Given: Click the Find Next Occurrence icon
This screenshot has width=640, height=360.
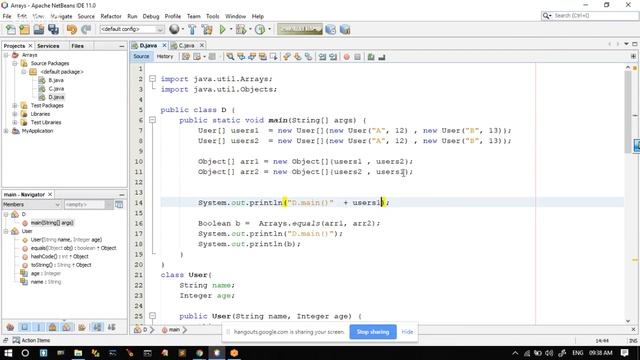Looking at the screenshot, I should click(x=252, y=57).
